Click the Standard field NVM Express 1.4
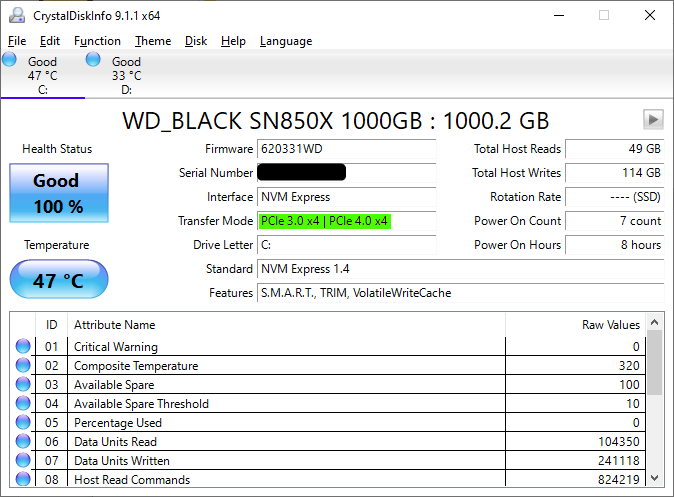 [x=461, y=269]
